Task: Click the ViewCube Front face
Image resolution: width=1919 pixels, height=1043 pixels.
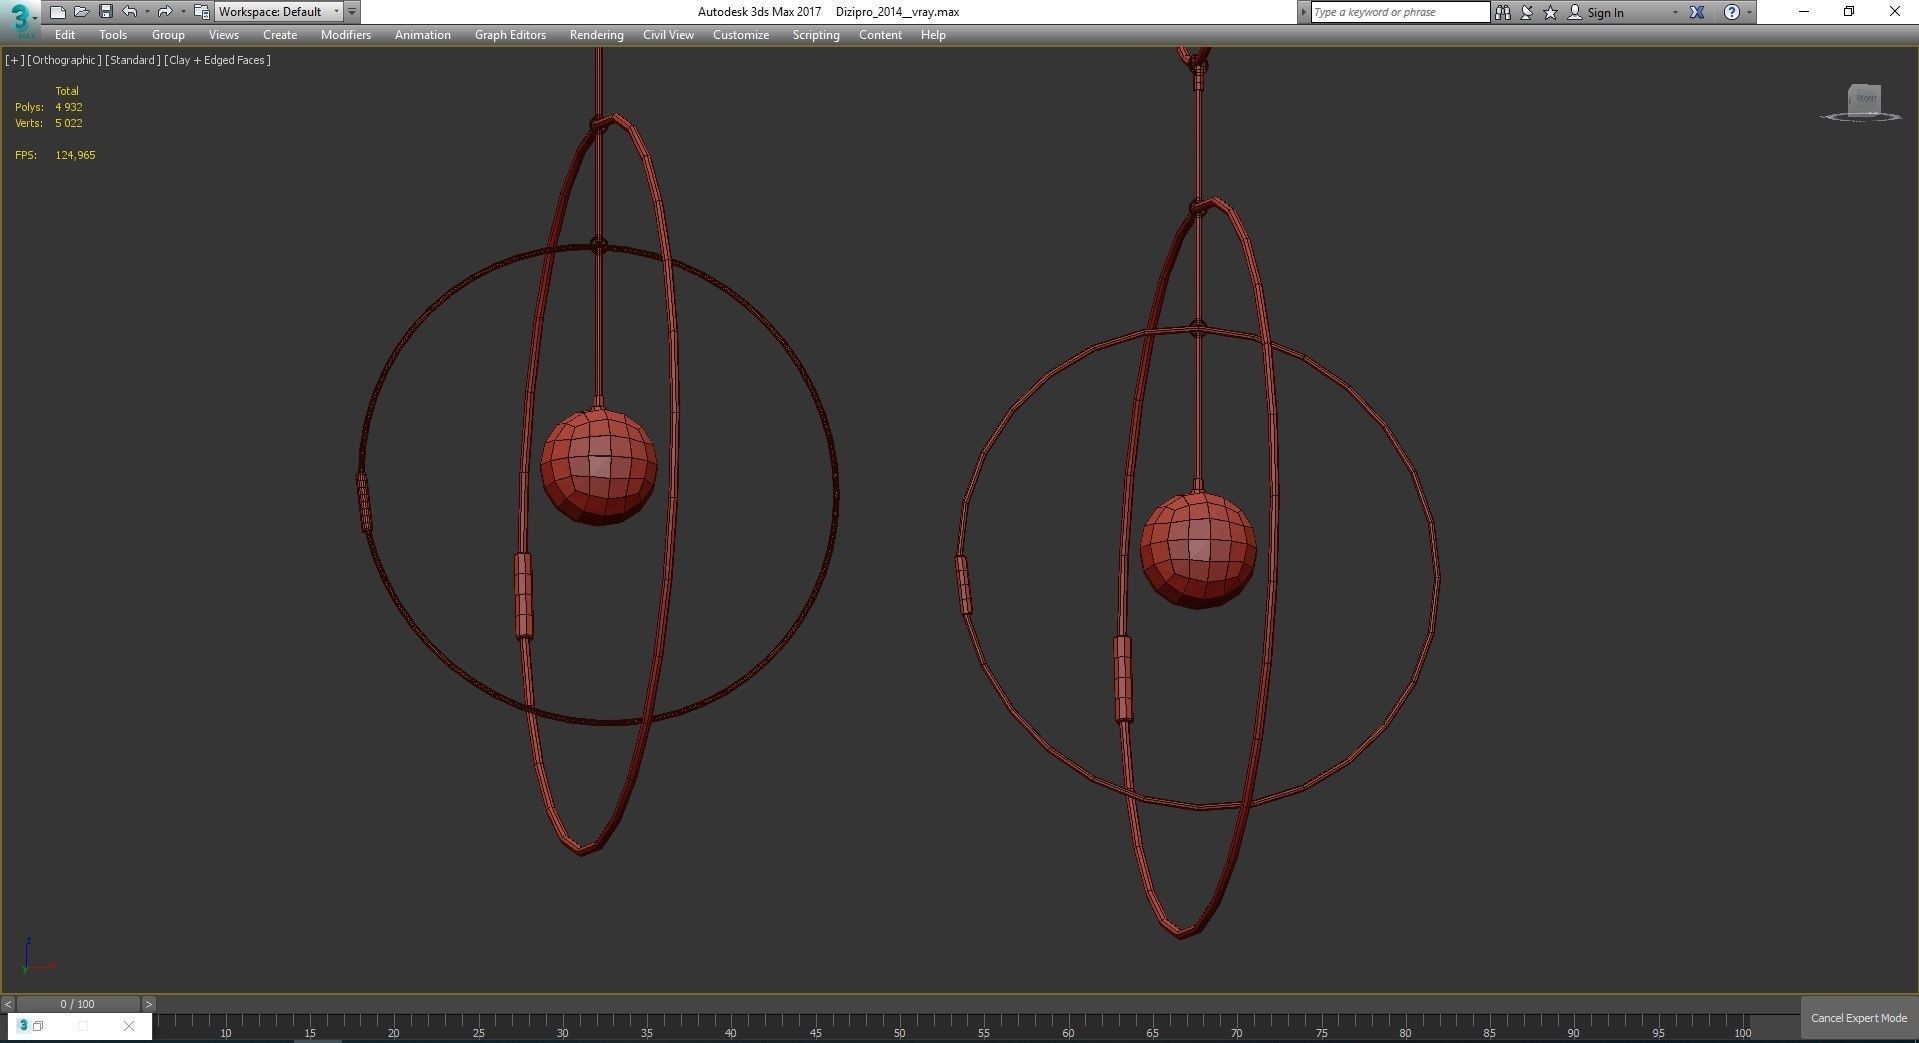Action: coord(1865,98)
